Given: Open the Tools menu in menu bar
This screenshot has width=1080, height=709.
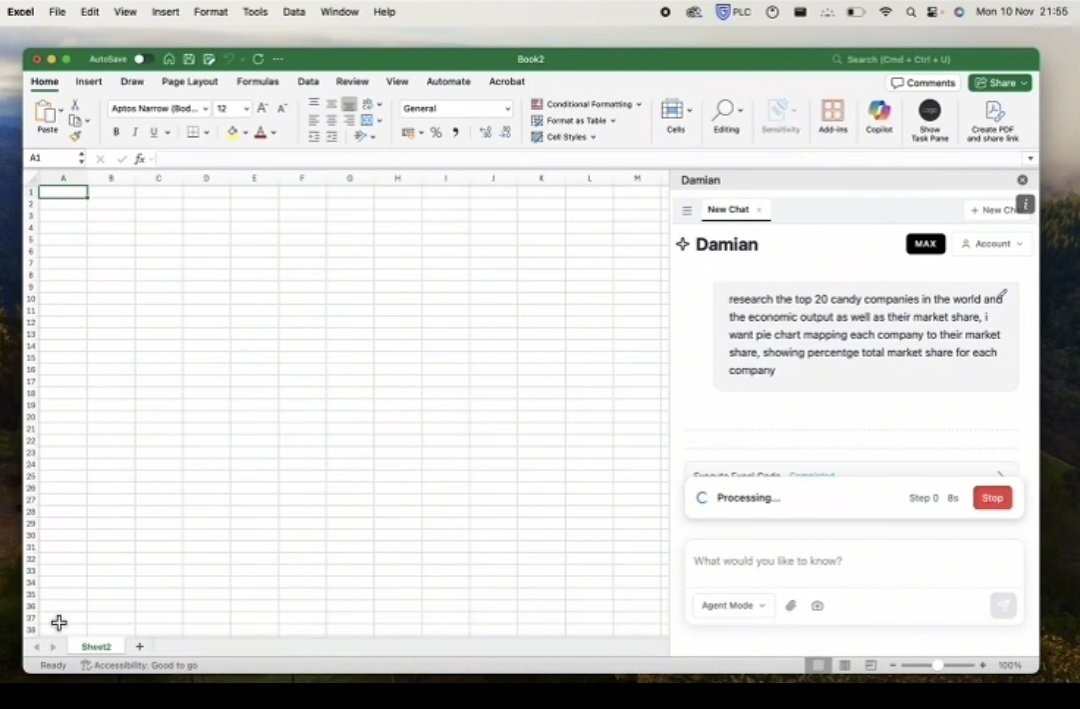Looking at the screenshot, I should pyautogui.click(x=255, y=12).
